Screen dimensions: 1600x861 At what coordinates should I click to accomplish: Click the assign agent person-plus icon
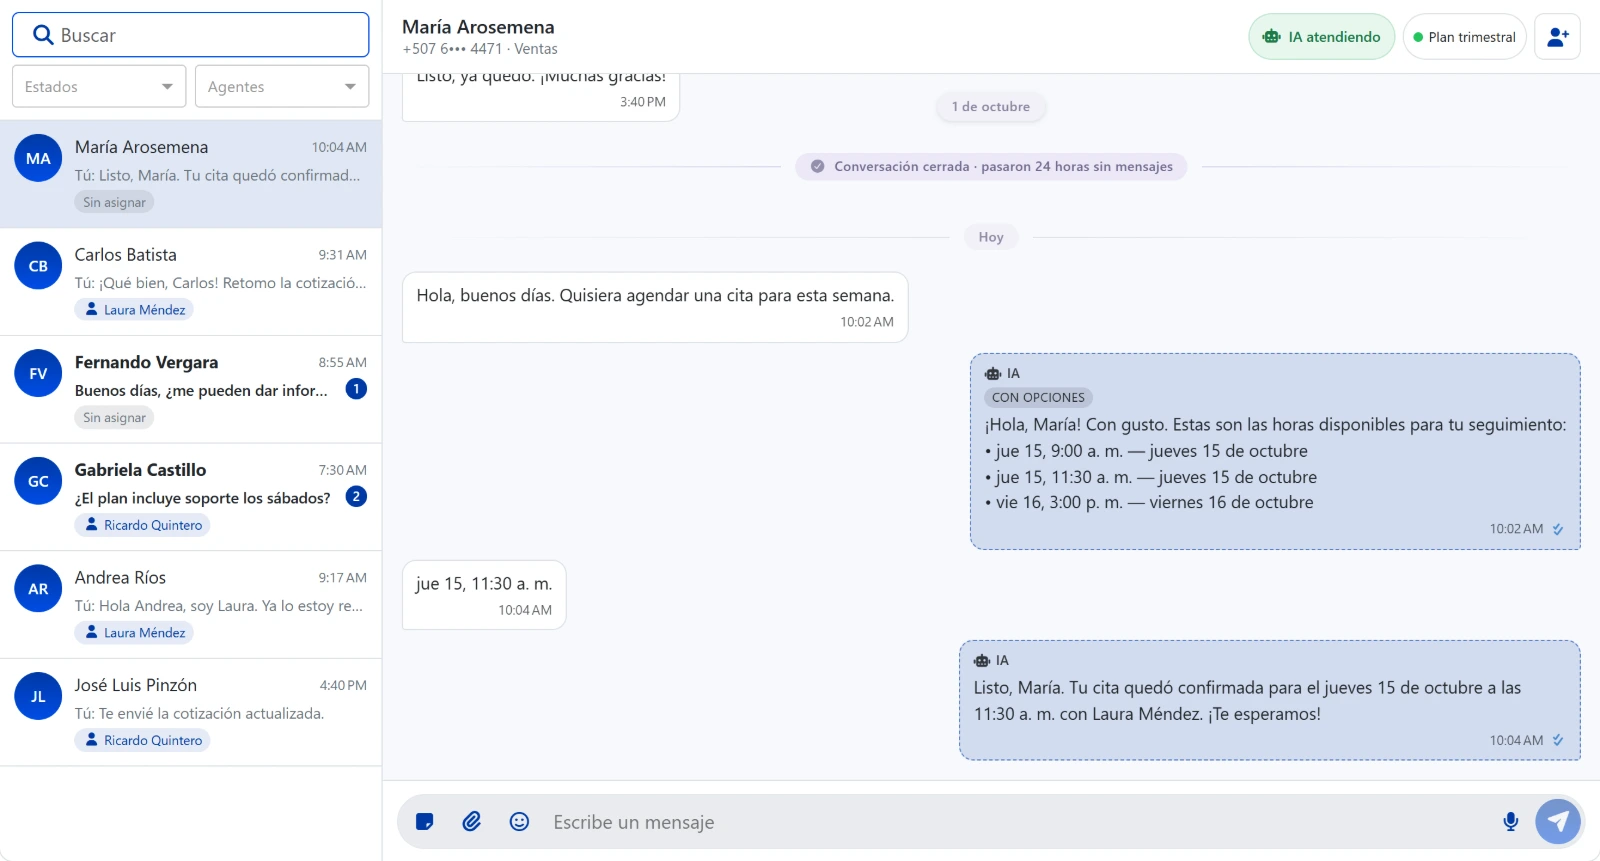tap(1558, 37)
